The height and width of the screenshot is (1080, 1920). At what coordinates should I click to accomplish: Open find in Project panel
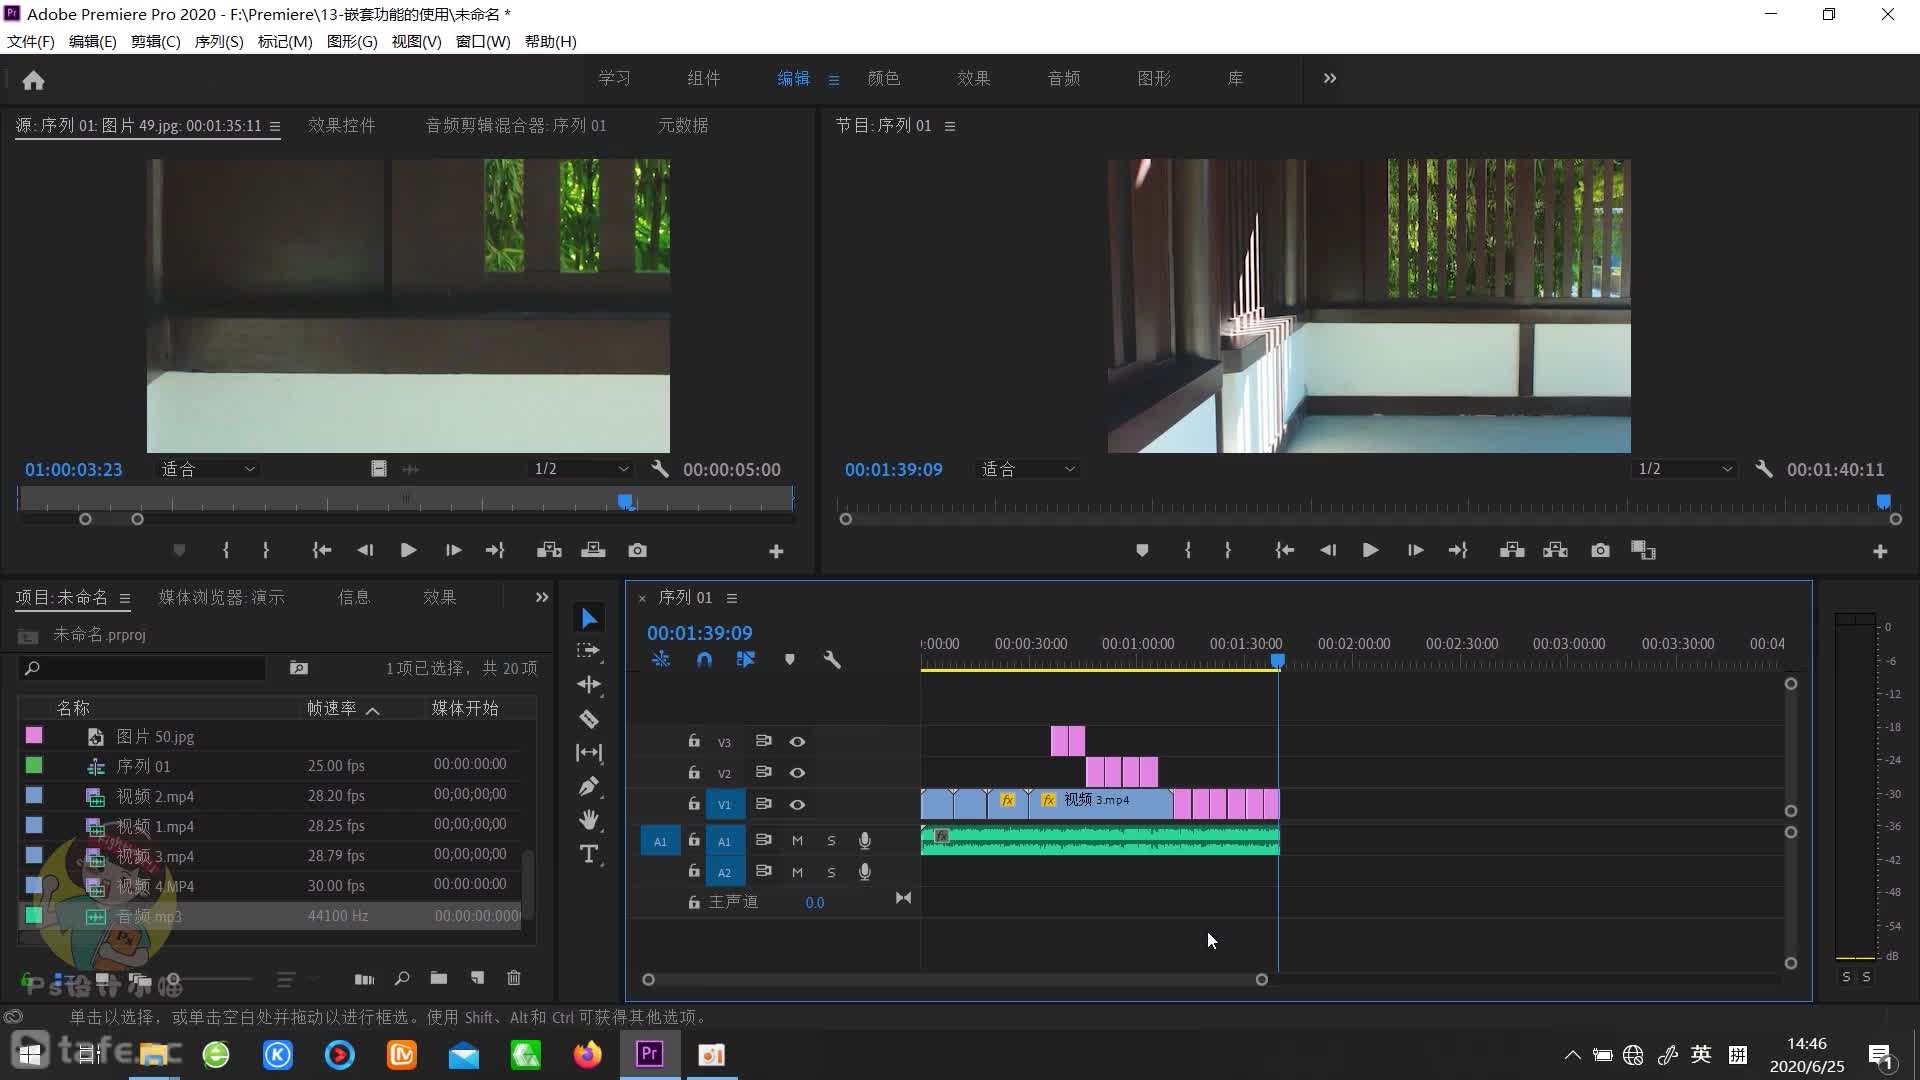click(402, 978)
